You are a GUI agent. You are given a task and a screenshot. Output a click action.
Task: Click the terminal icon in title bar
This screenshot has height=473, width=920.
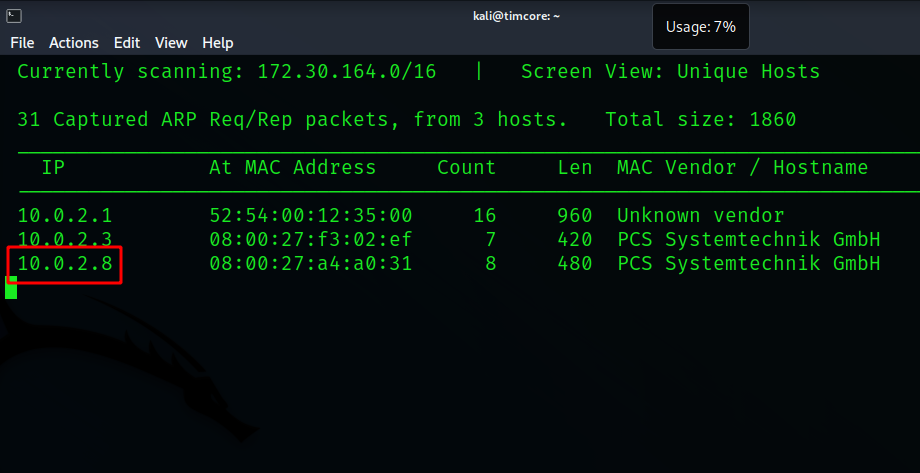[14, 16]
